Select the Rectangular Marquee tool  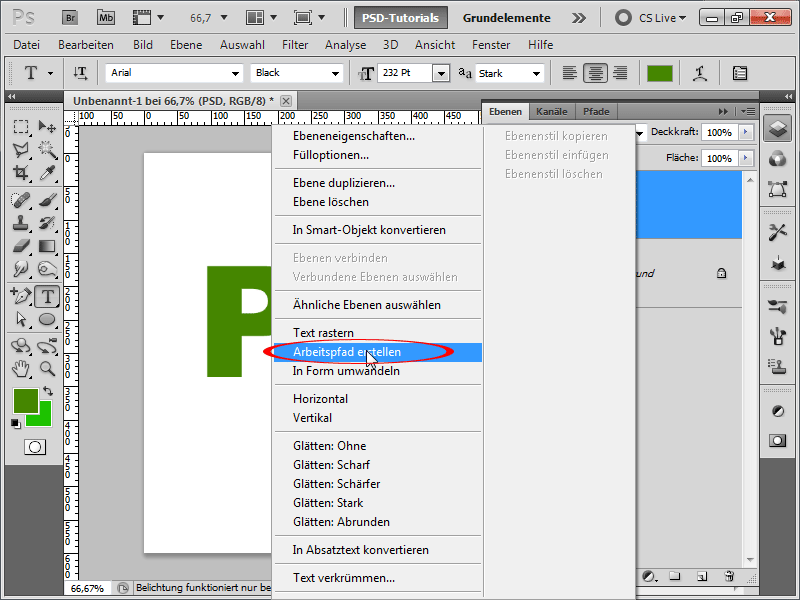point(21,127)
